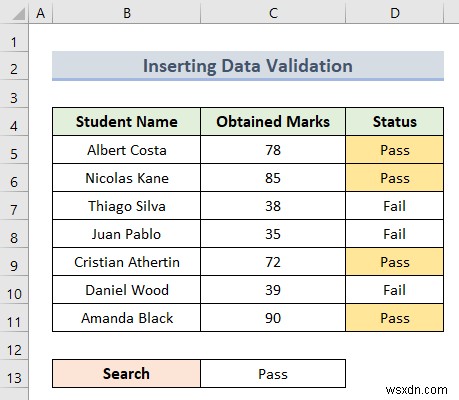Click the Search label cell
The width and height of the screenshot is (459, 400).
pyautogui.click(x=126, y=373)
